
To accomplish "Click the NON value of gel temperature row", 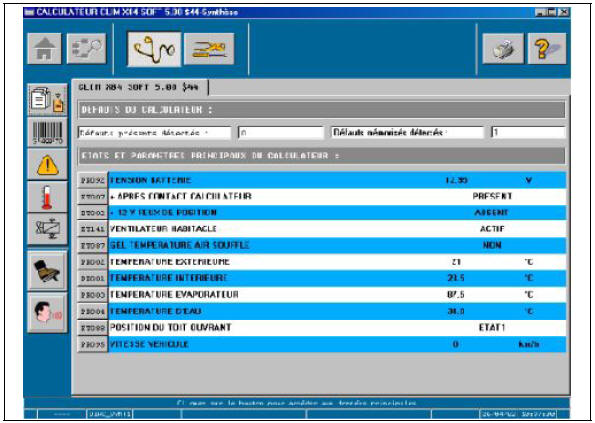I will click(x=492, y=246).
